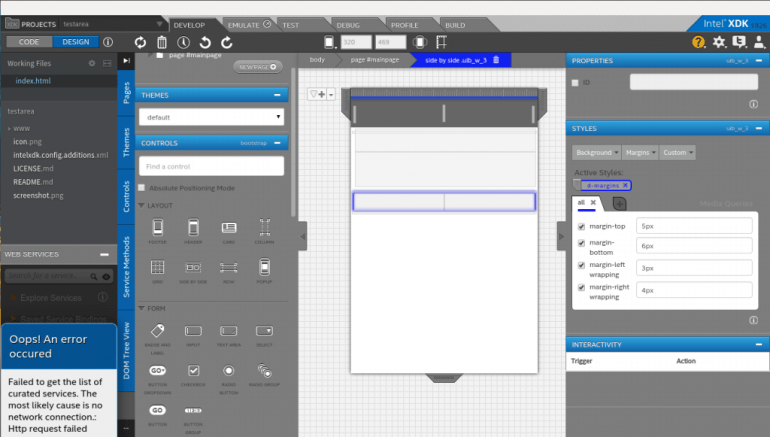Open the settings gear in top bar
This screenshot has width=770, height=437.
[x=719, y=42]
